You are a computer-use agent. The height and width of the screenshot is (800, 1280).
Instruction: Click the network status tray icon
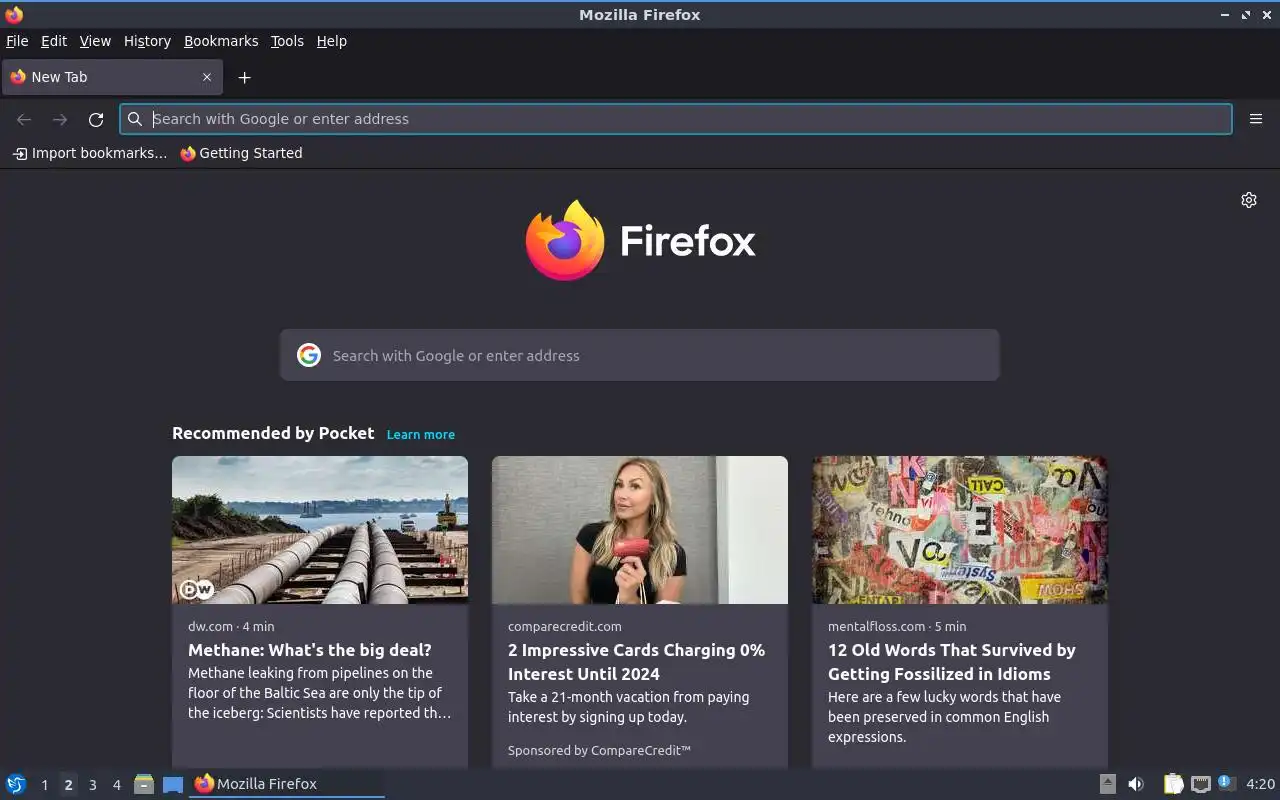(1201, 784)
